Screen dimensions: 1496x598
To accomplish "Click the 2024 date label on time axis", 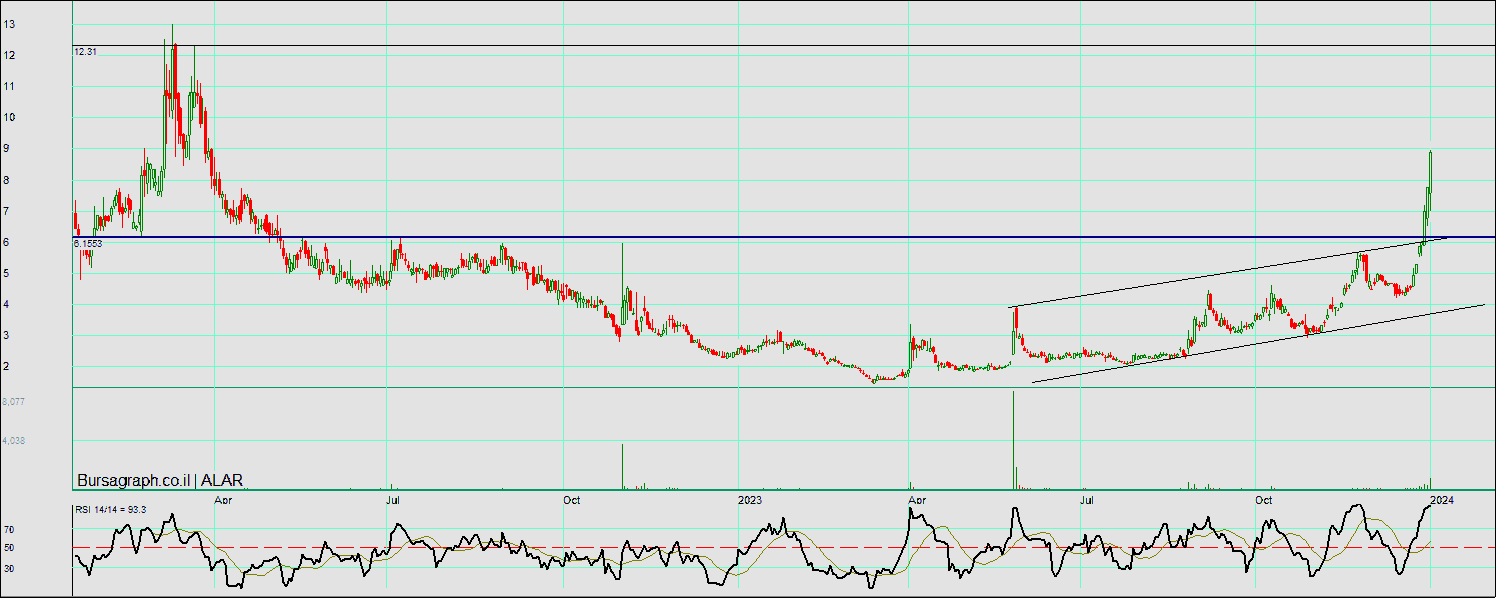I will tap(1441, 498).
